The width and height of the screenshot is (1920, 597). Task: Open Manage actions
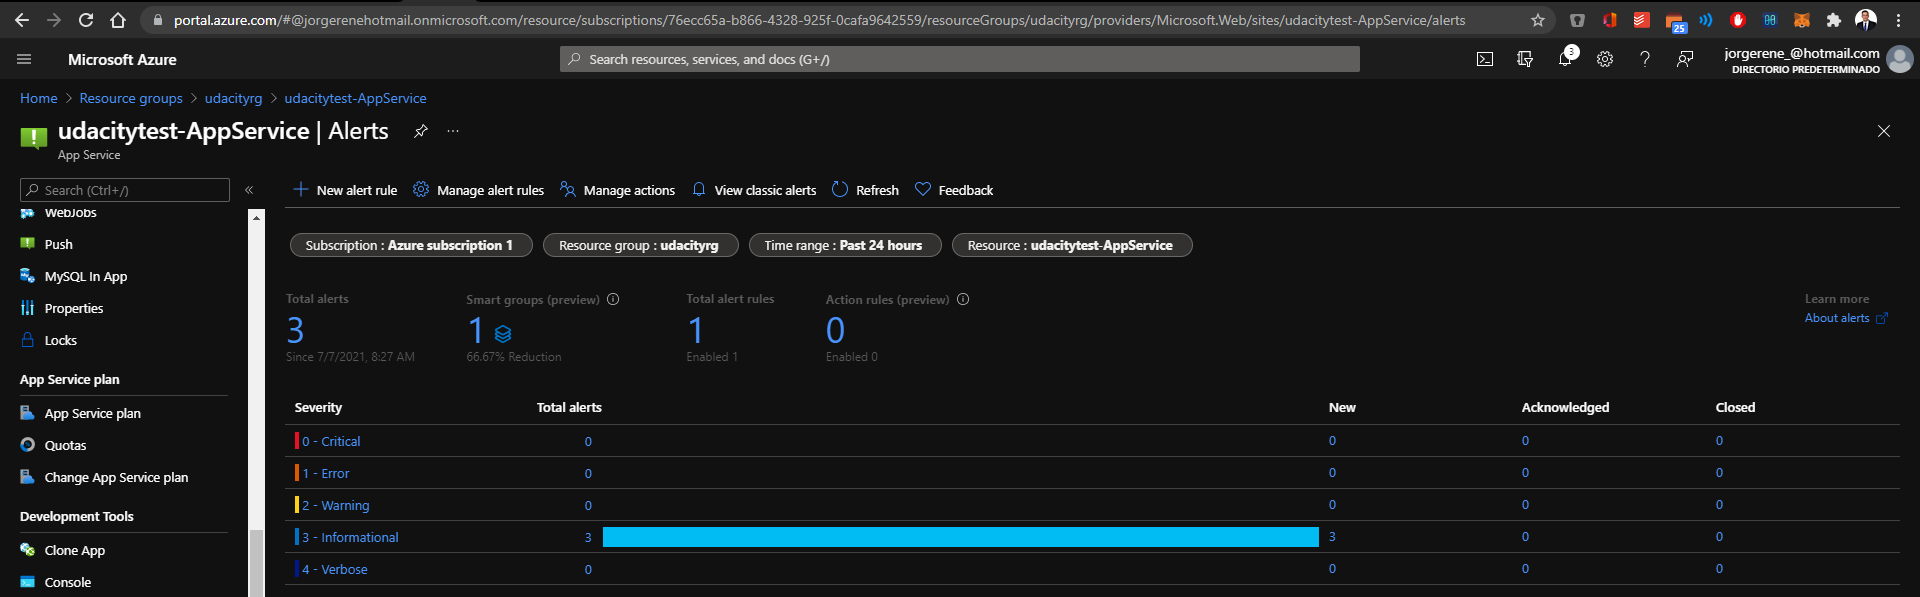pos(617,190)
